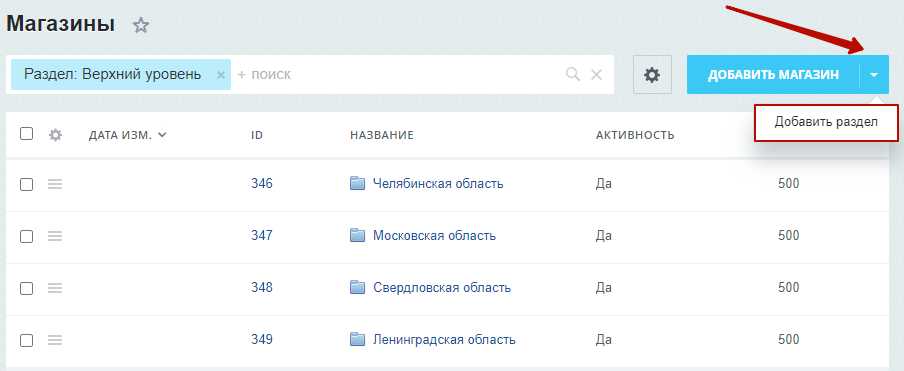Sort by ID column header
904x371 pixels.
tap(257, 135)
